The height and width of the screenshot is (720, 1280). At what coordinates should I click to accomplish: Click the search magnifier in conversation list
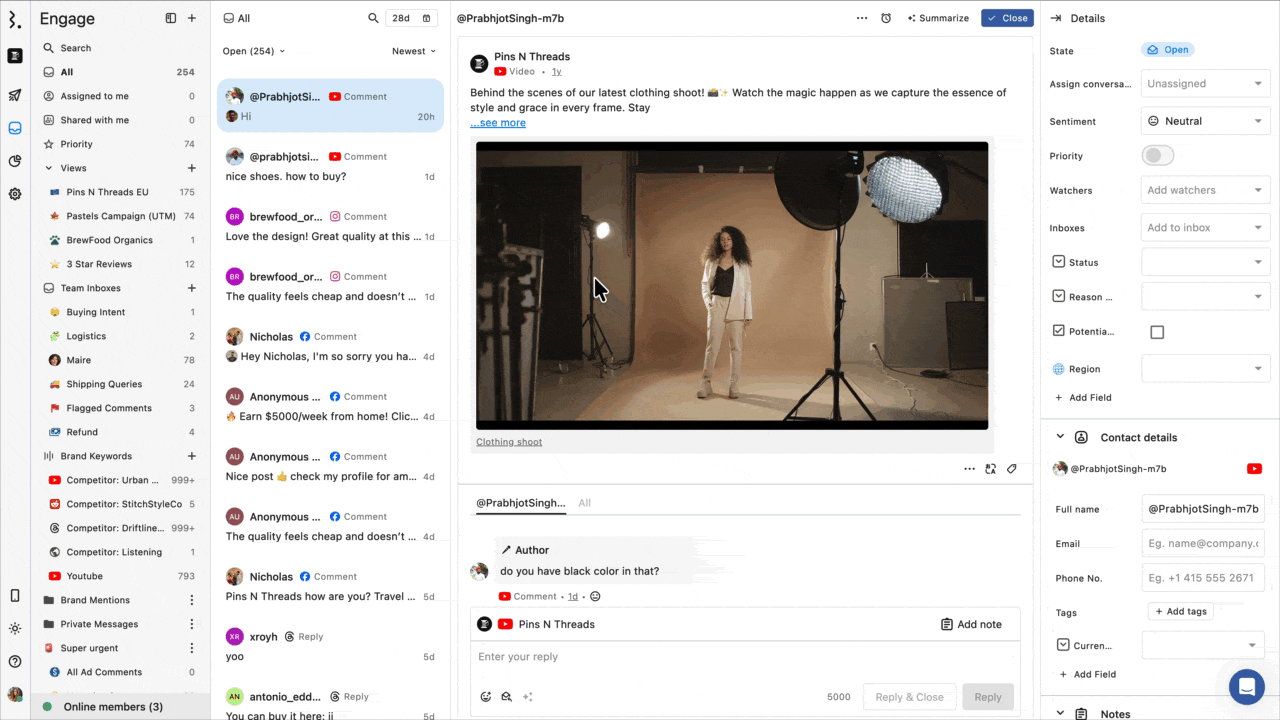pyautogui.click(x=373, y=18)
